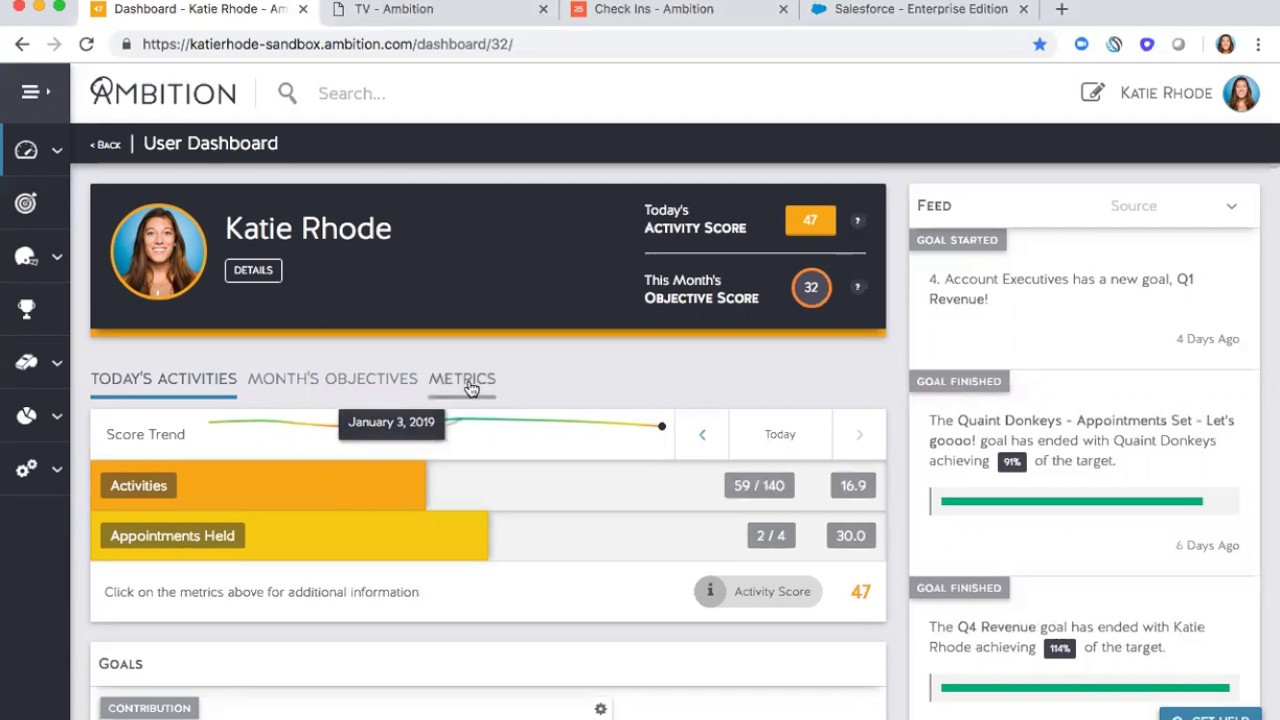
Task: Go to previous day arrow
Action: pyautogui.click(x=702, y=434)
